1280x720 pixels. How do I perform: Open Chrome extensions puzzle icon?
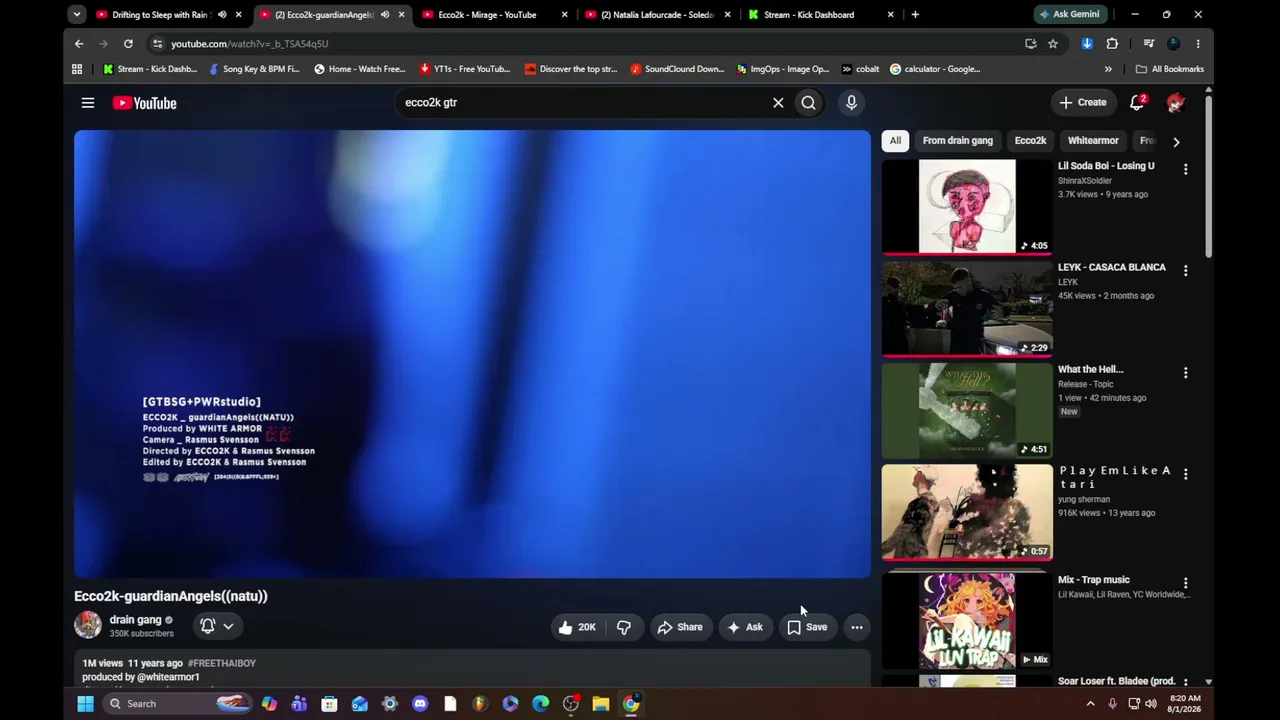(x=1112, y=44)
